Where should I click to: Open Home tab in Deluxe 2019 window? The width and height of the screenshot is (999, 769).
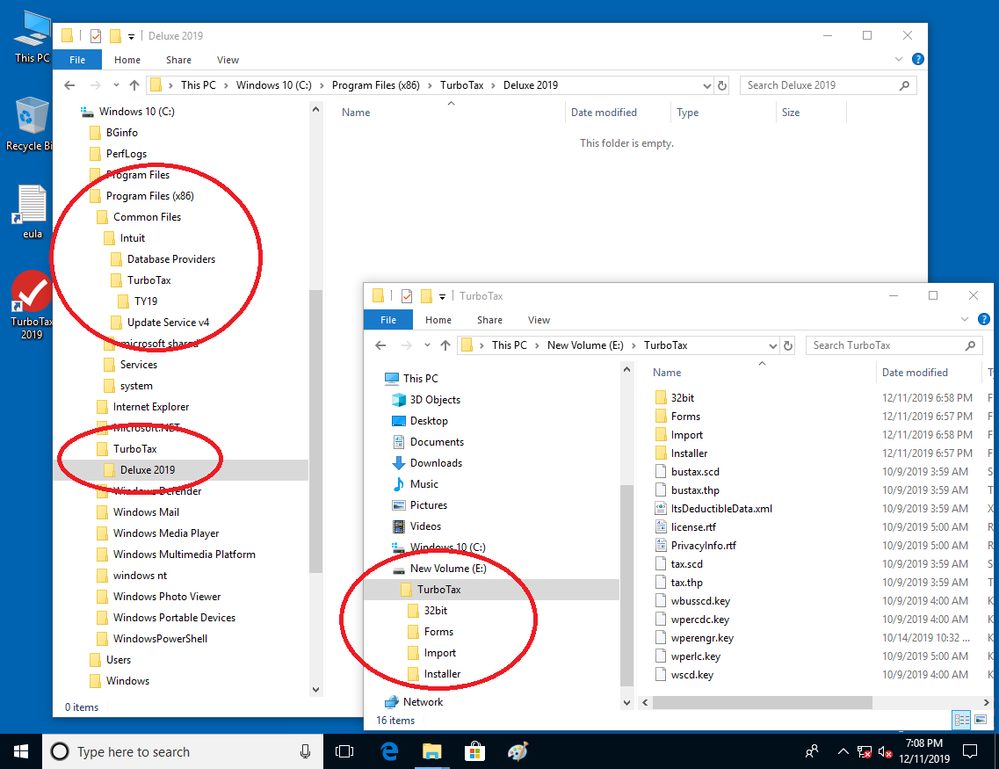click(x=127, y=60)
